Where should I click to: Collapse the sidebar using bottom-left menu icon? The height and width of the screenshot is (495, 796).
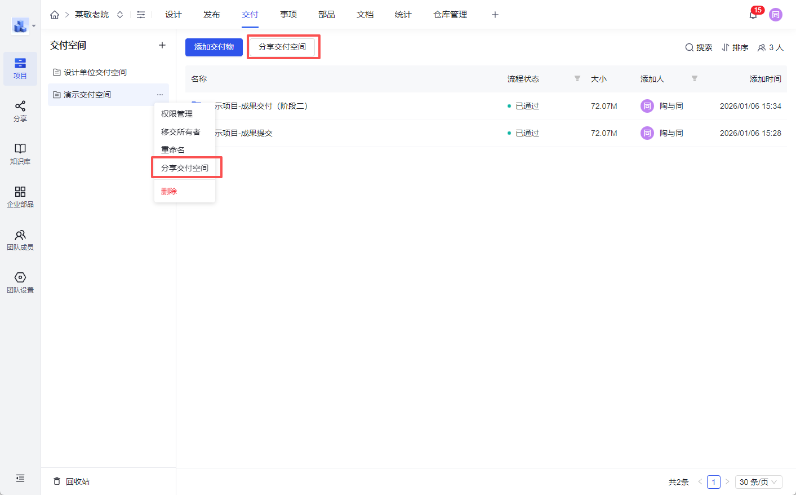[20, 480]
